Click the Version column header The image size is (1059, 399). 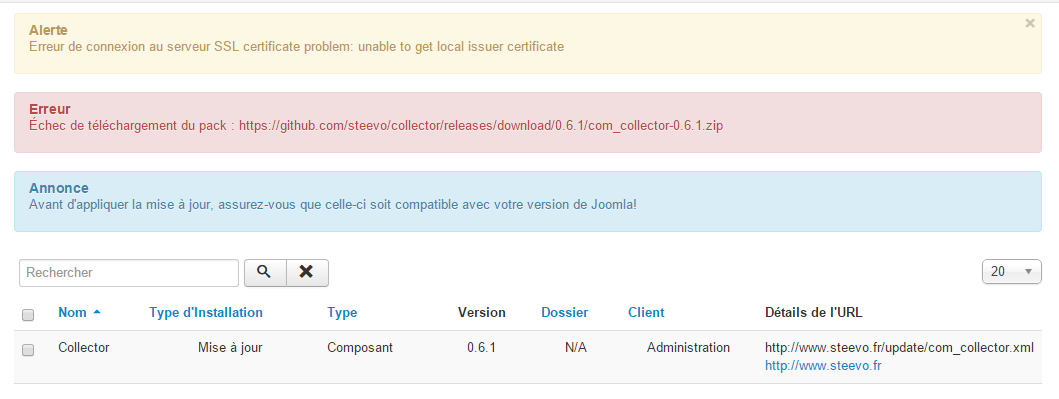coord(482,313)
